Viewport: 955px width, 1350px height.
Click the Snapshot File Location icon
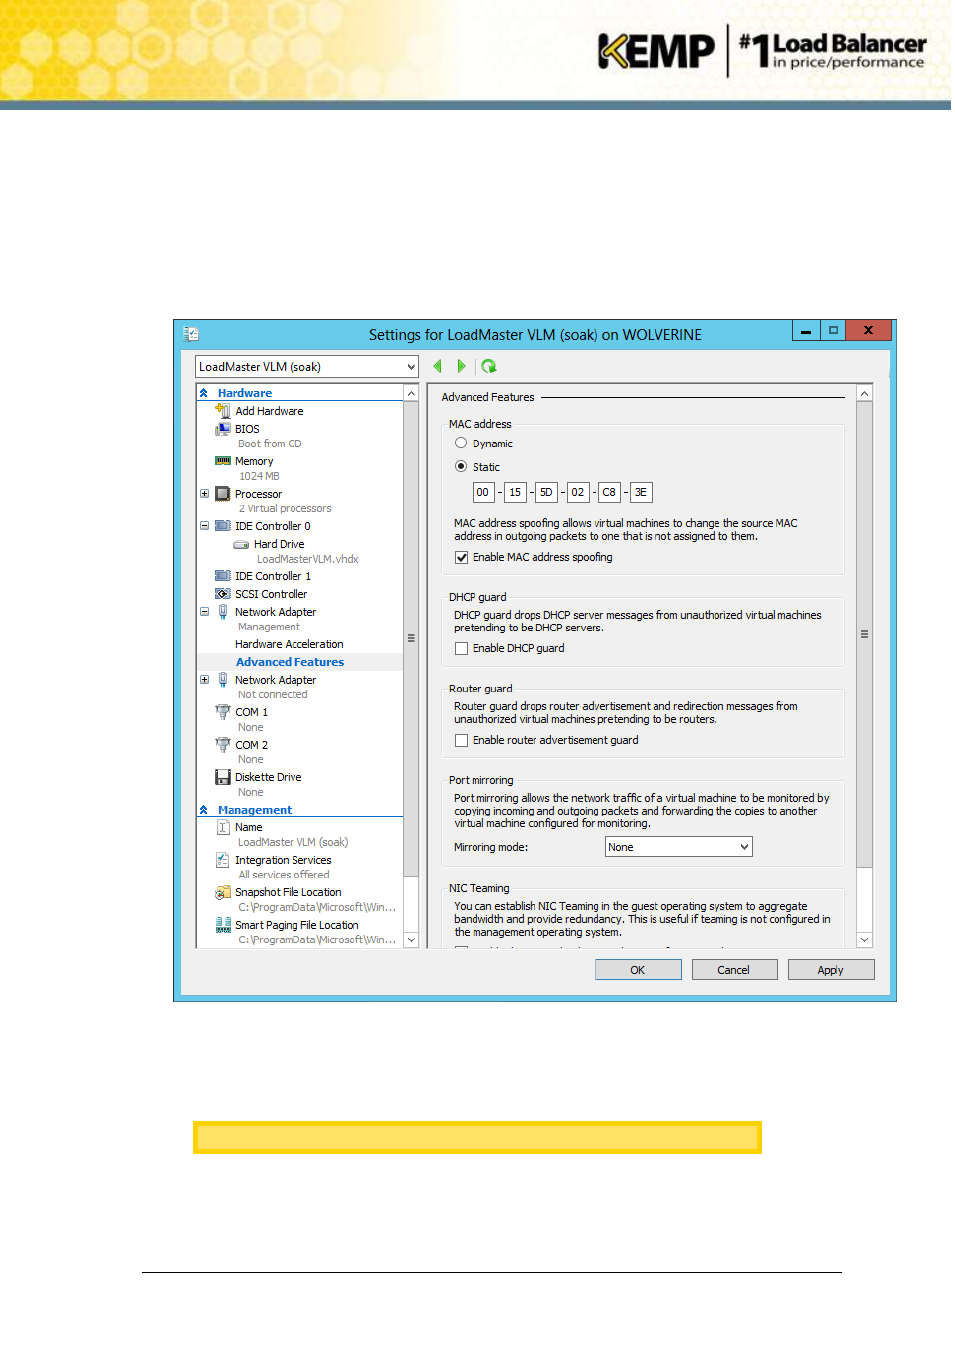tap(223, 892)
